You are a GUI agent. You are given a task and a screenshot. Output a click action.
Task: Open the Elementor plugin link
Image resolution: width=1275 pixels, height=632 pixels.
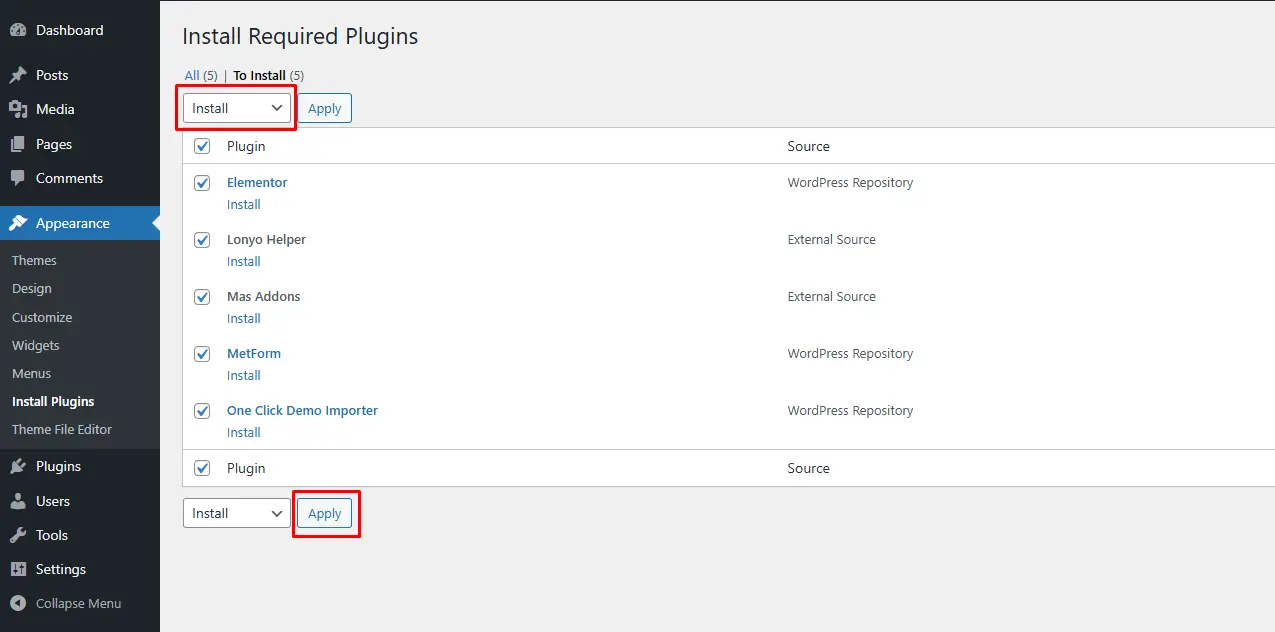pyautogui.click(x=257, y=182)
